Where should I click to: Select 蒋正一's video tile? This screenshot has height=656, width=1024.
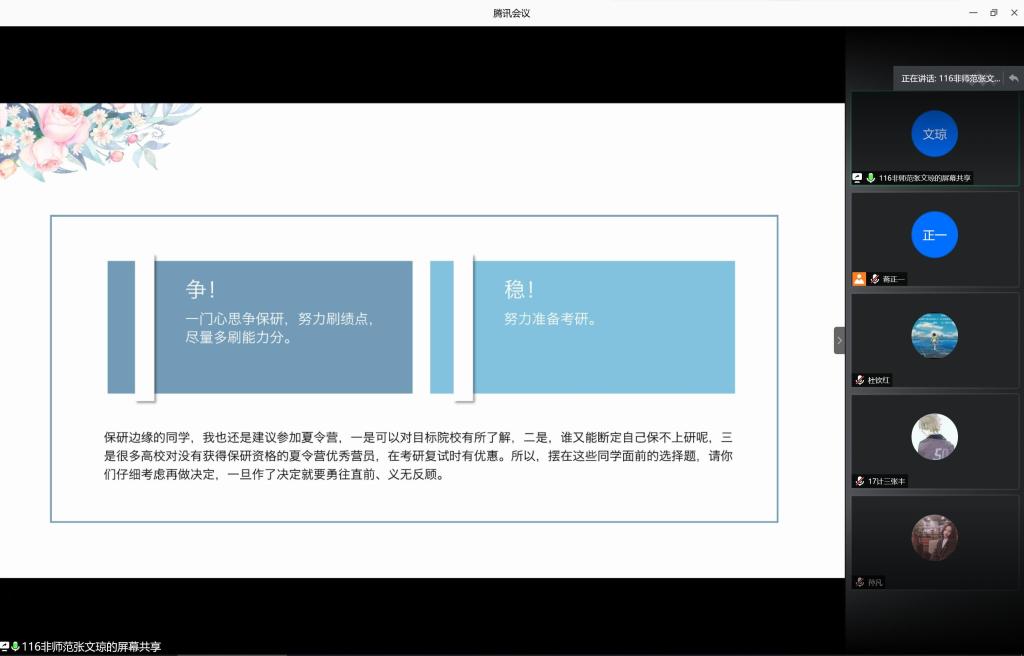click(934, 236)
